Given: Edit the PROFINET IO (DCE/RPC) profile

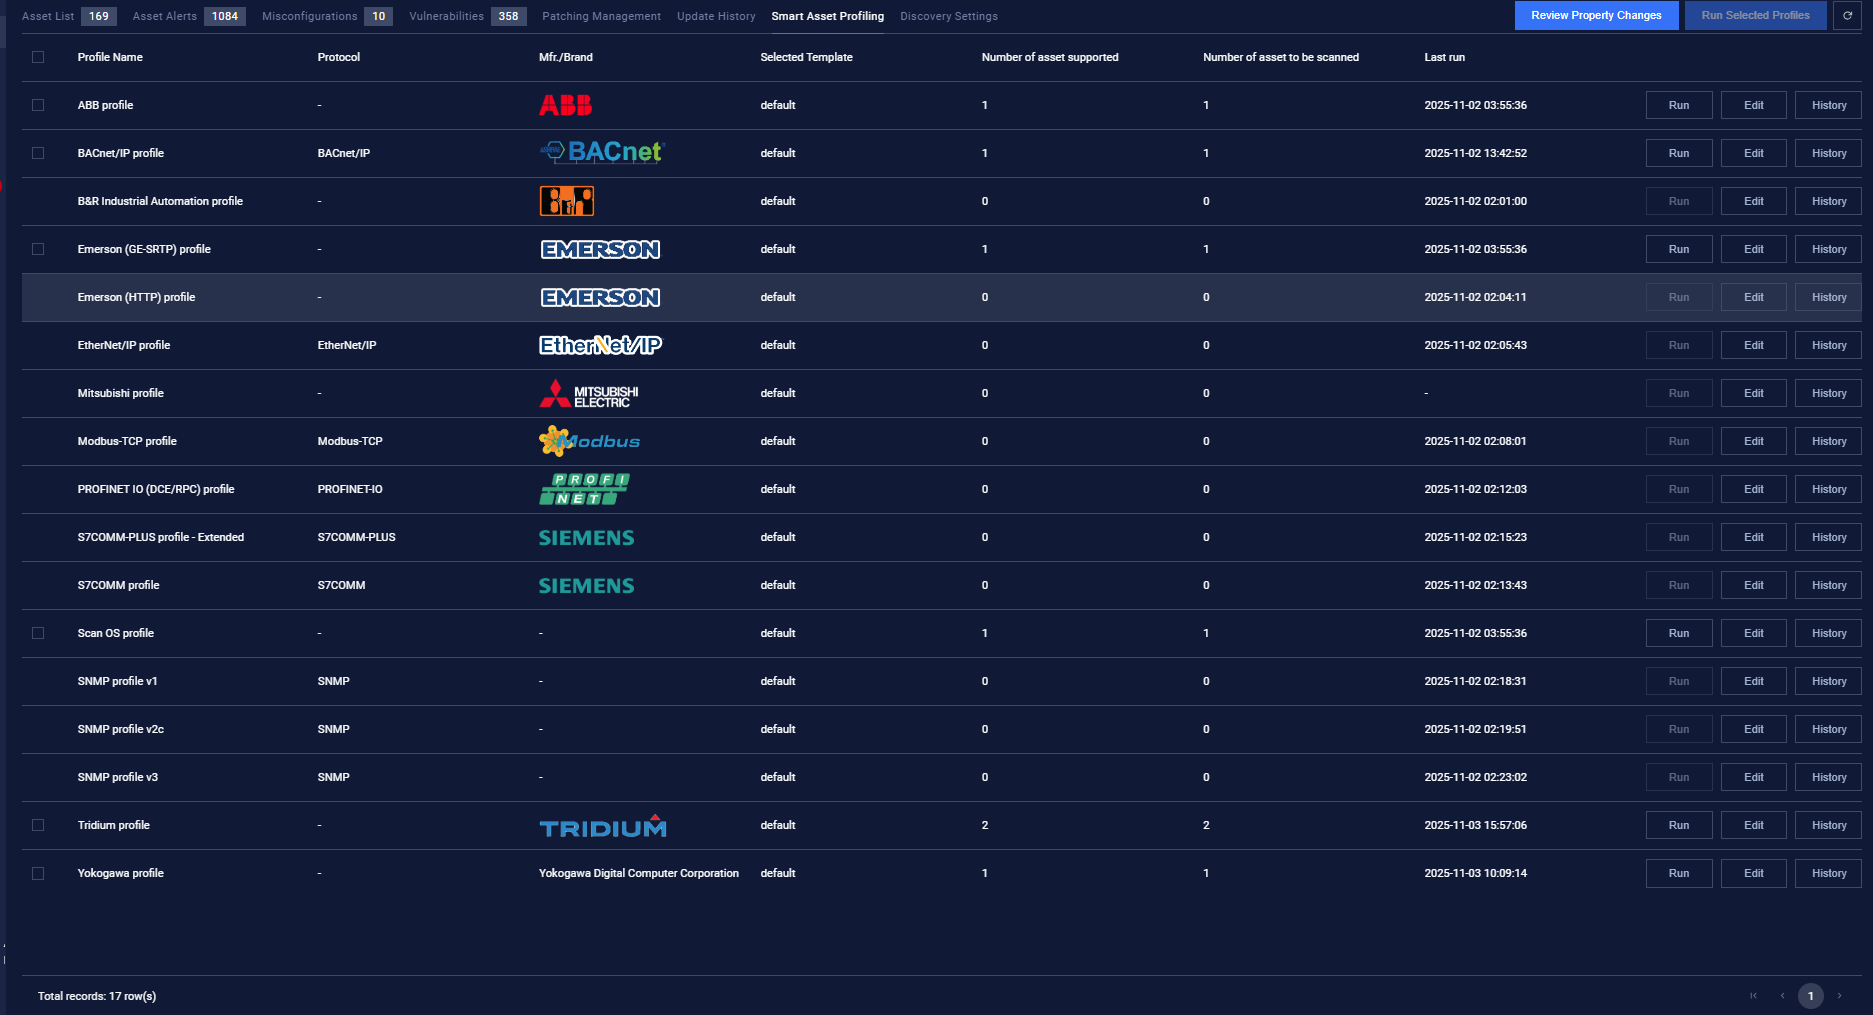Looking at the screenshot, I should click(1754, 489).
